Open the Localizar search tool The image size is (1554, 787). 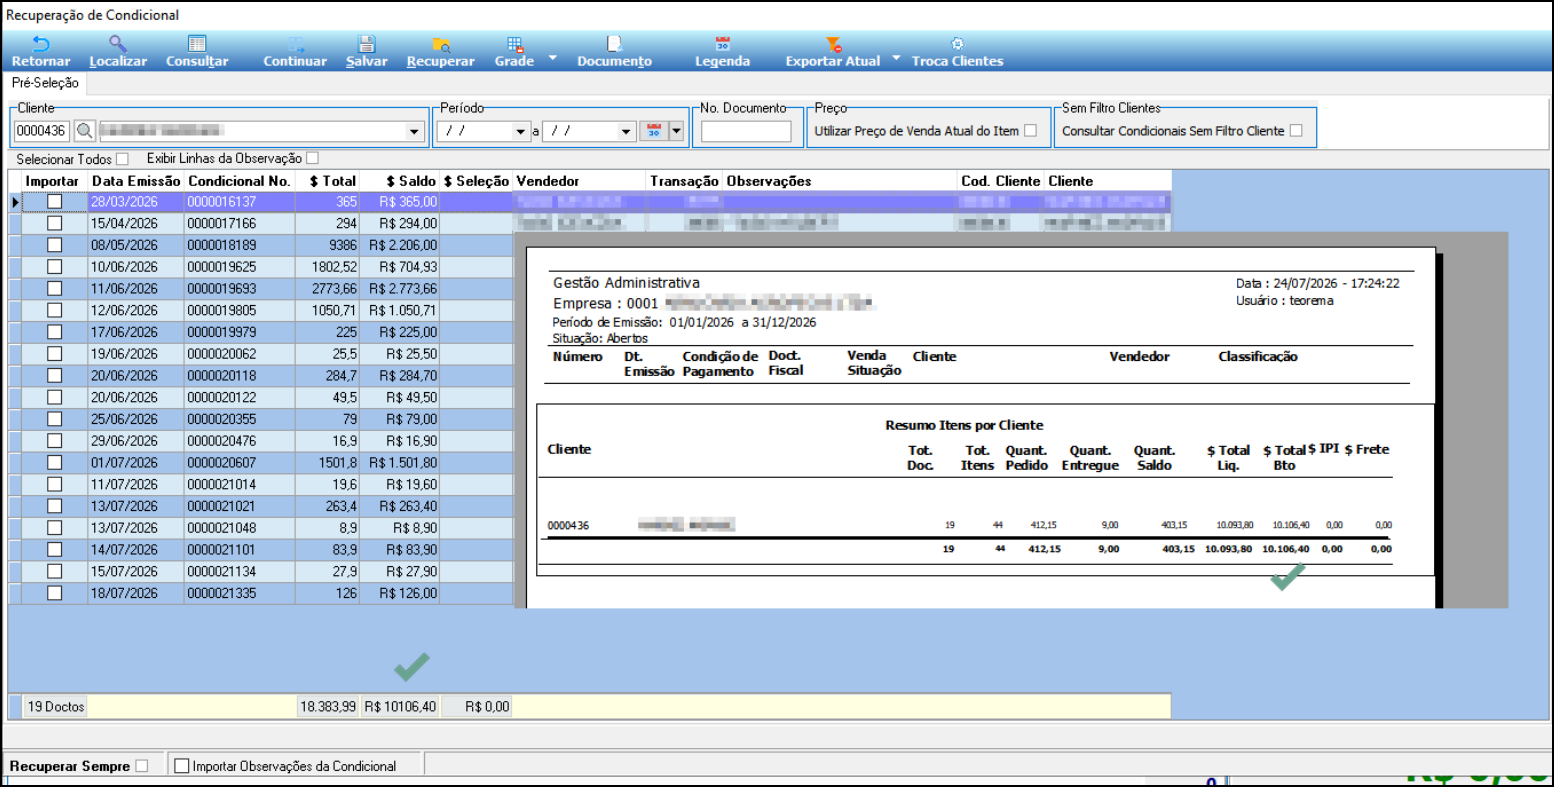pos(118,44)
